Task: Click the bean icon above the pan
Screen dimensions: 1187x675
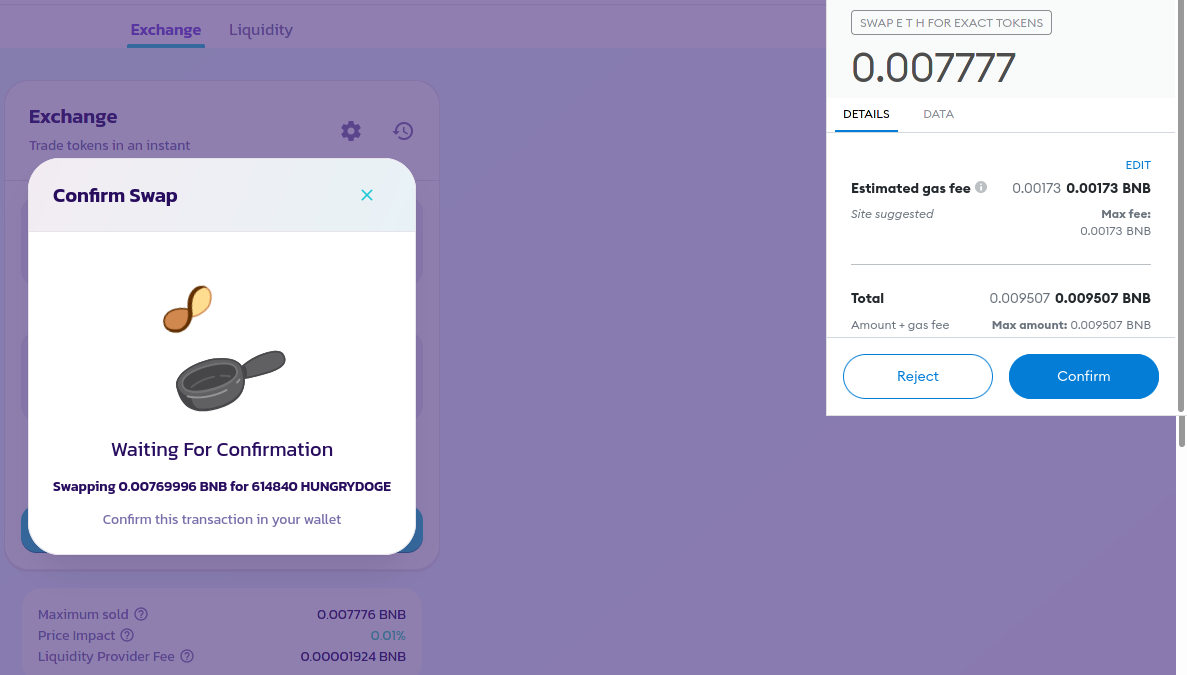Action: (188, 309)
